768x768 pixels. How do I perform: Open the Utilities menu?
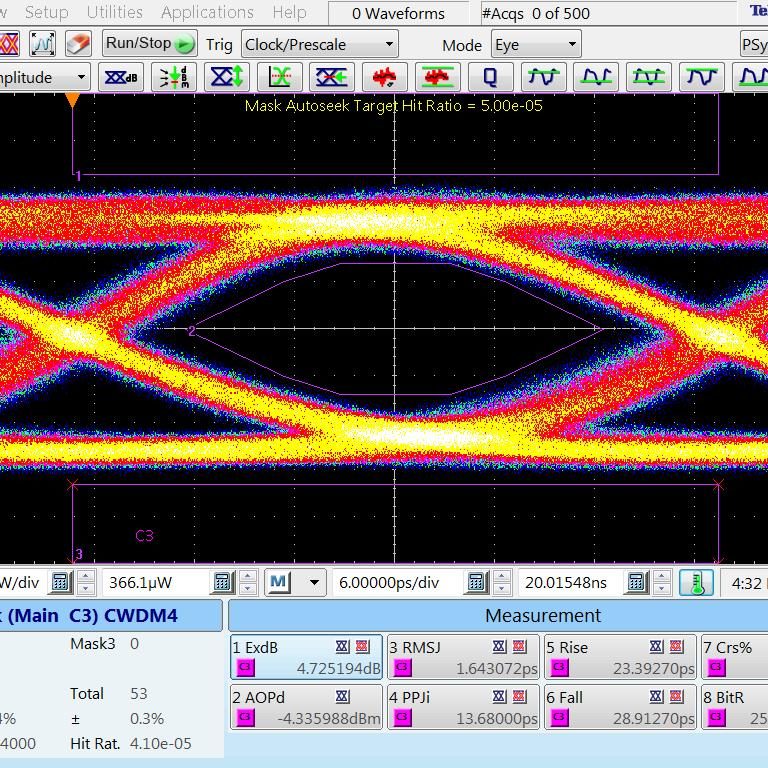115,12
